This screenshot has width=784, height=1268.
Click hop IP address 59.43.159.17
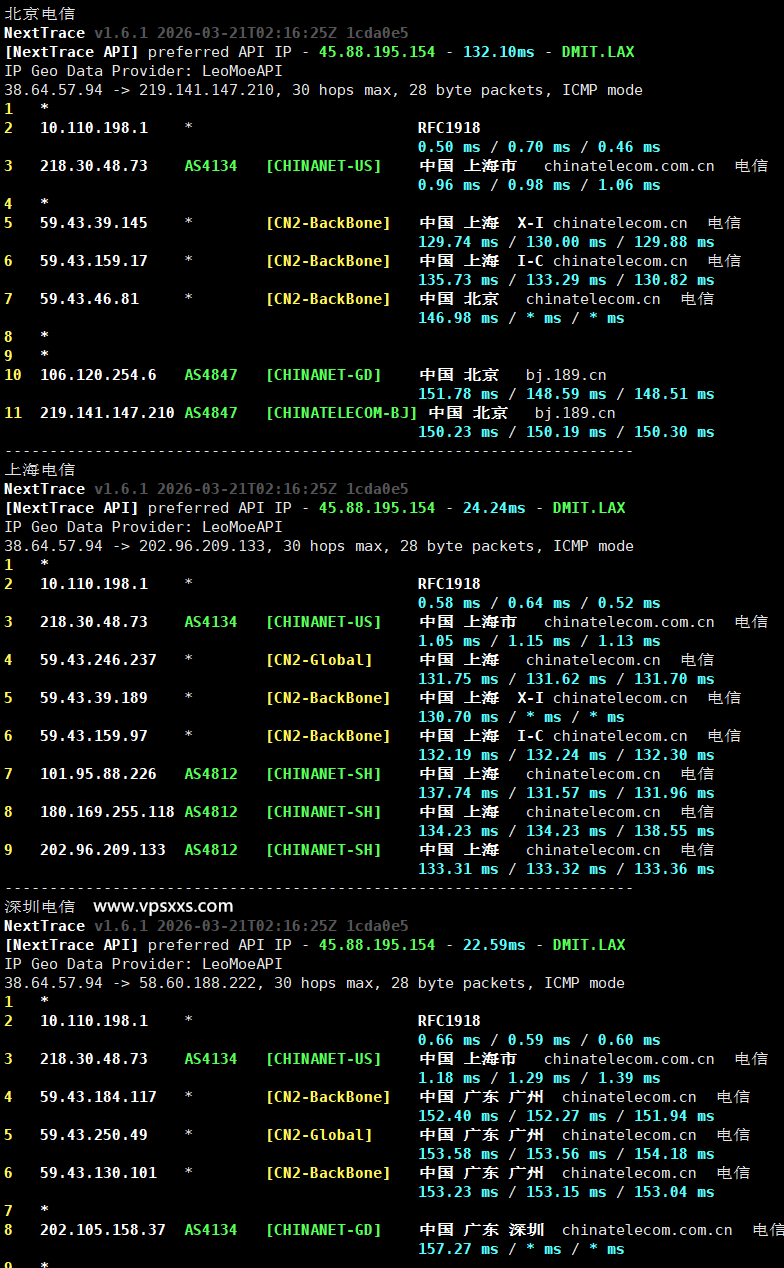click(x=93, y=261)
